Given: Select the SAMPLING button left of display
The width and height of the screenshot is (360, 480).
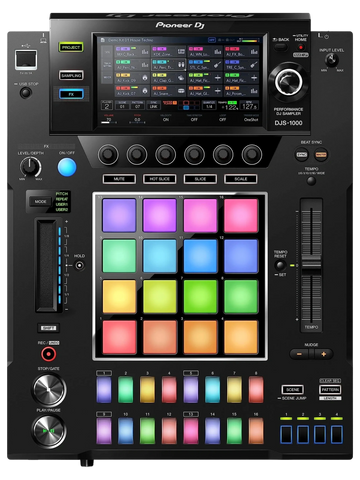Looking at the screenshot, I should click(71, 75).
